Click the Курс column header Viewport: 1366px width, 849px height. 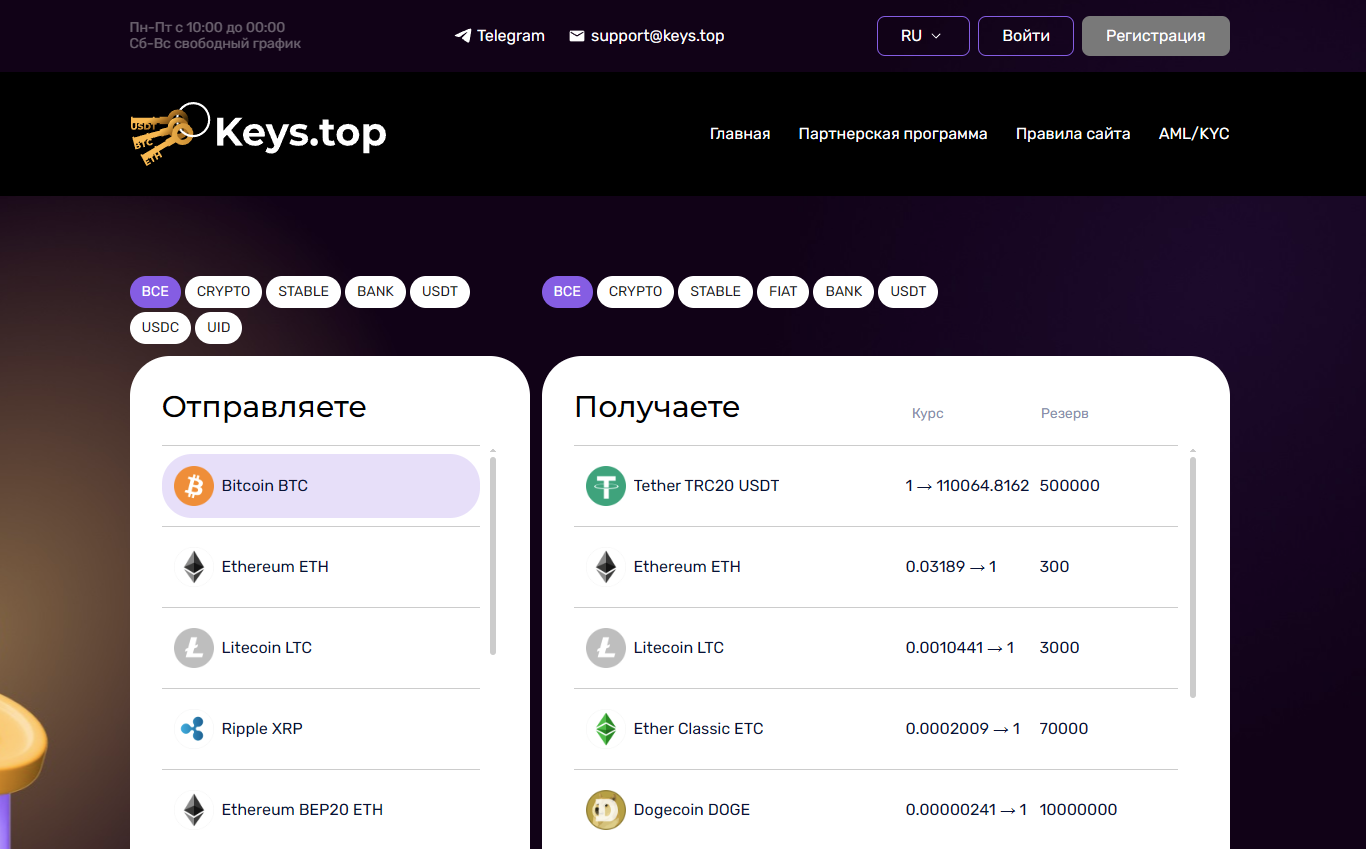[x=928, y=413]
